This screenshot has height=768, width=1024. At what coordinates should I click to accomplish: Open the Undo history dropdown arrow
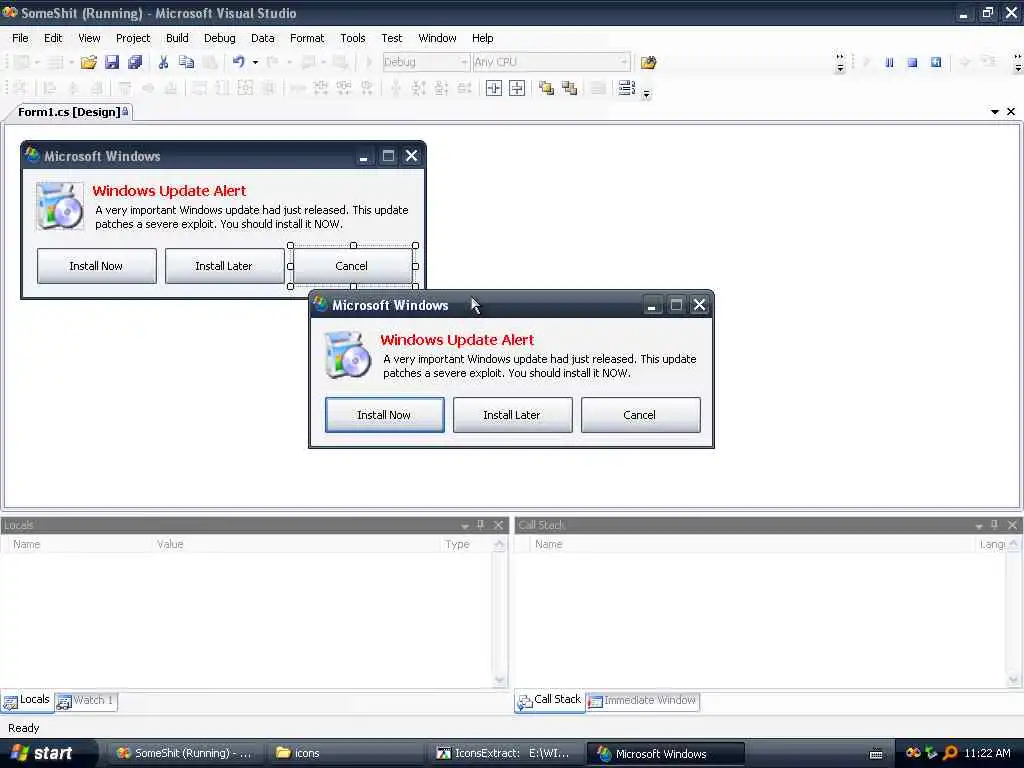coord(255,63)
